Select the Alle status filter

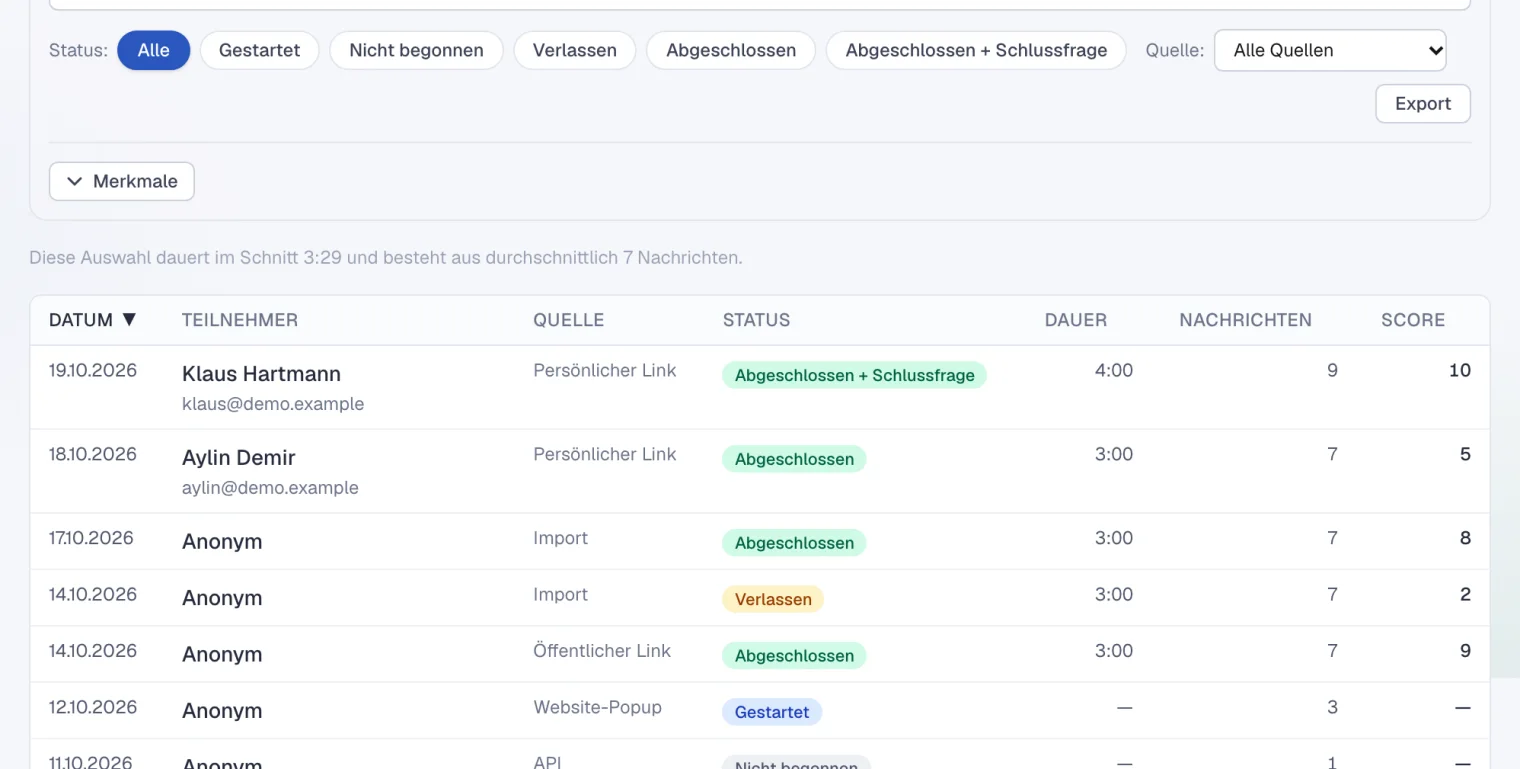coord(153,50)
